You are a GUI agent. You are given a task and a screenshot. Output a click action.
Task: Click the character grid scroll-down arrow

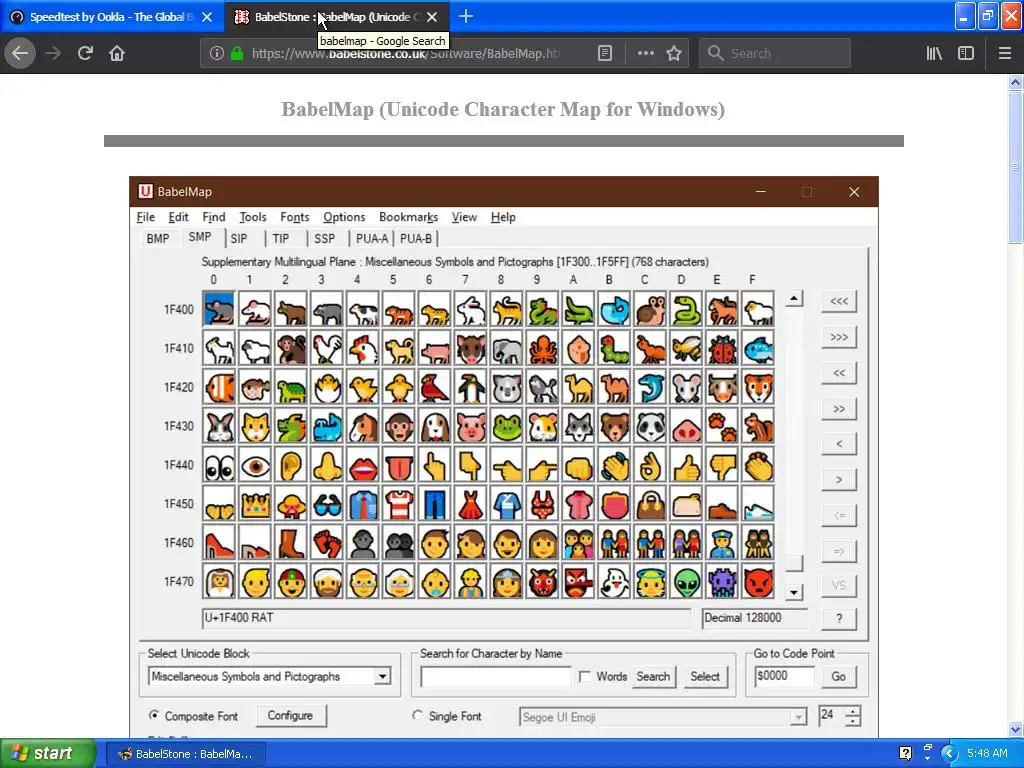coord(793,592)
